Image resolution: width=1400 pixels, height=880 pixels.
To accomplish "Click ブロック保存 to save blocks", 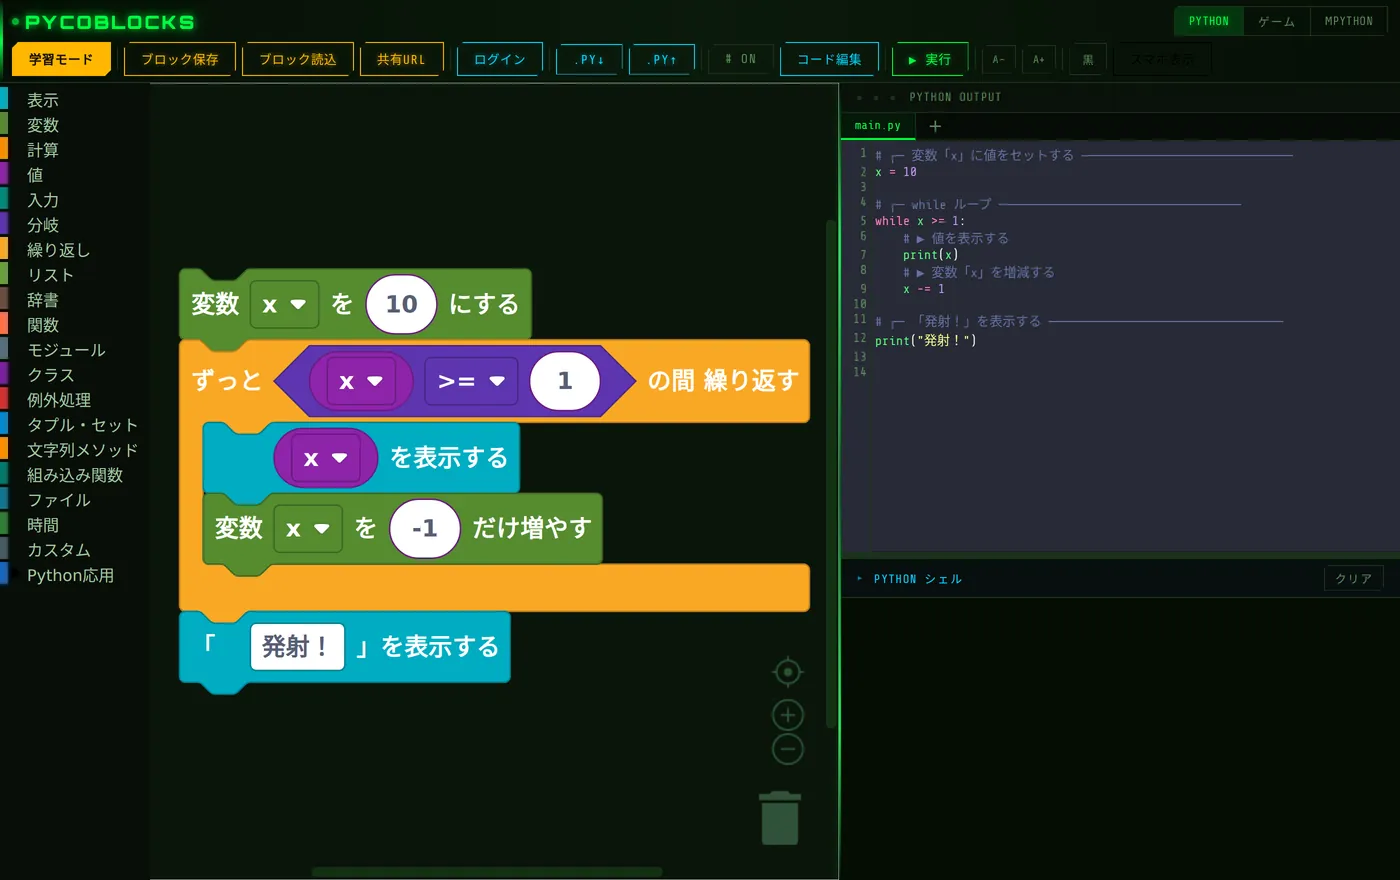I will pos(180,59).
